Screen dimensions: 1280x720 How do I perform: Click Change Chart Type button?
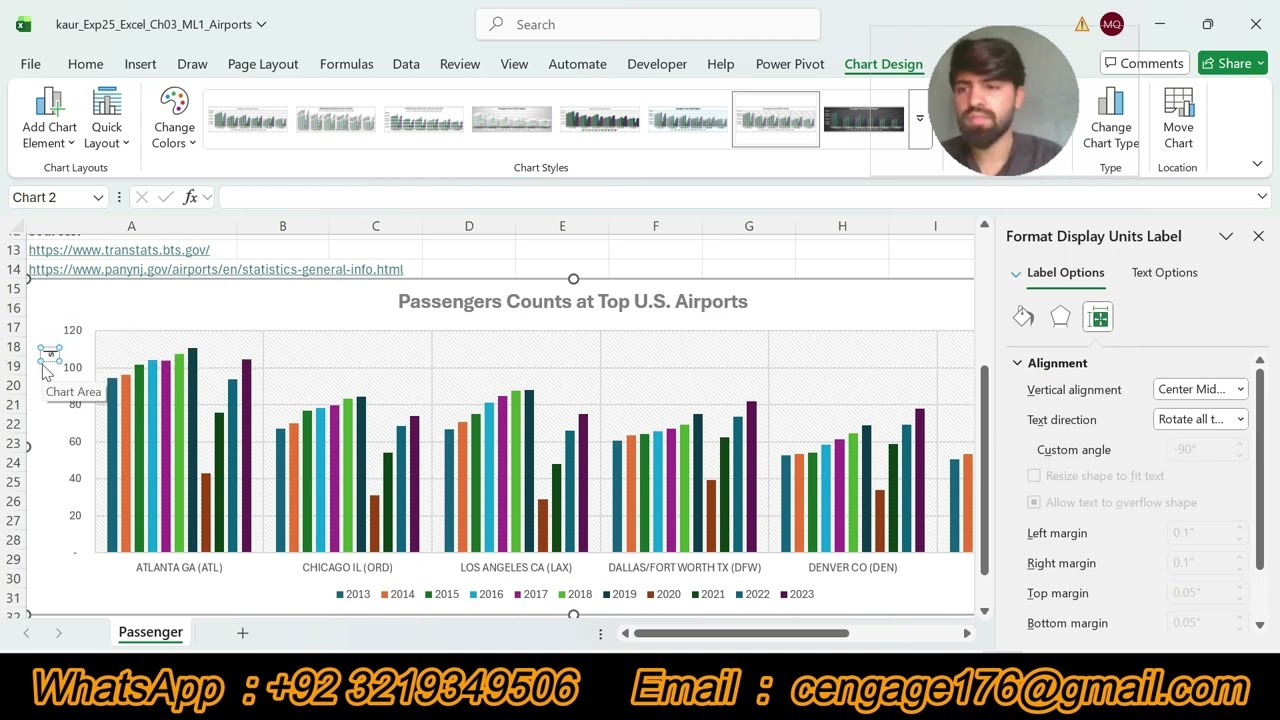1111,118
